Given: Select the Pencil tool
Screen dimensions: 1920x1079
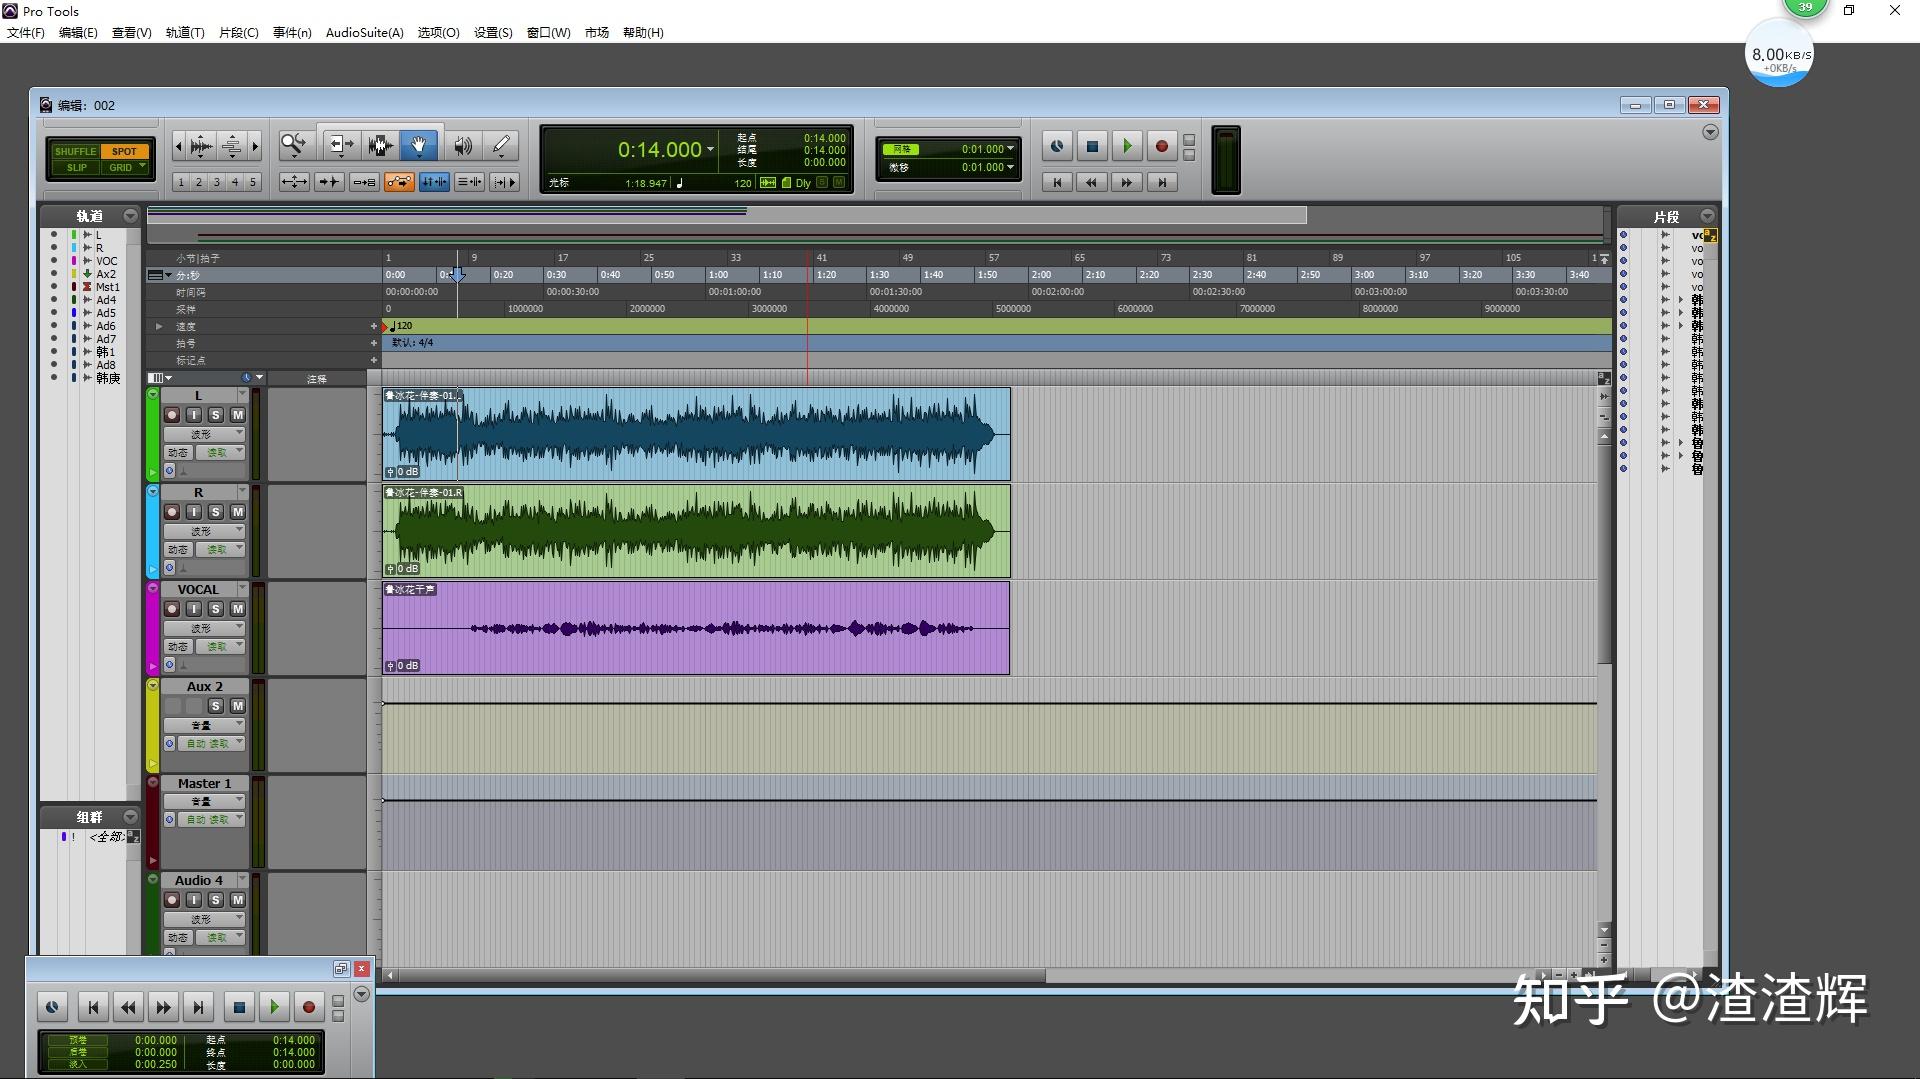Looking at the screenshot, I should pos(501,146).
